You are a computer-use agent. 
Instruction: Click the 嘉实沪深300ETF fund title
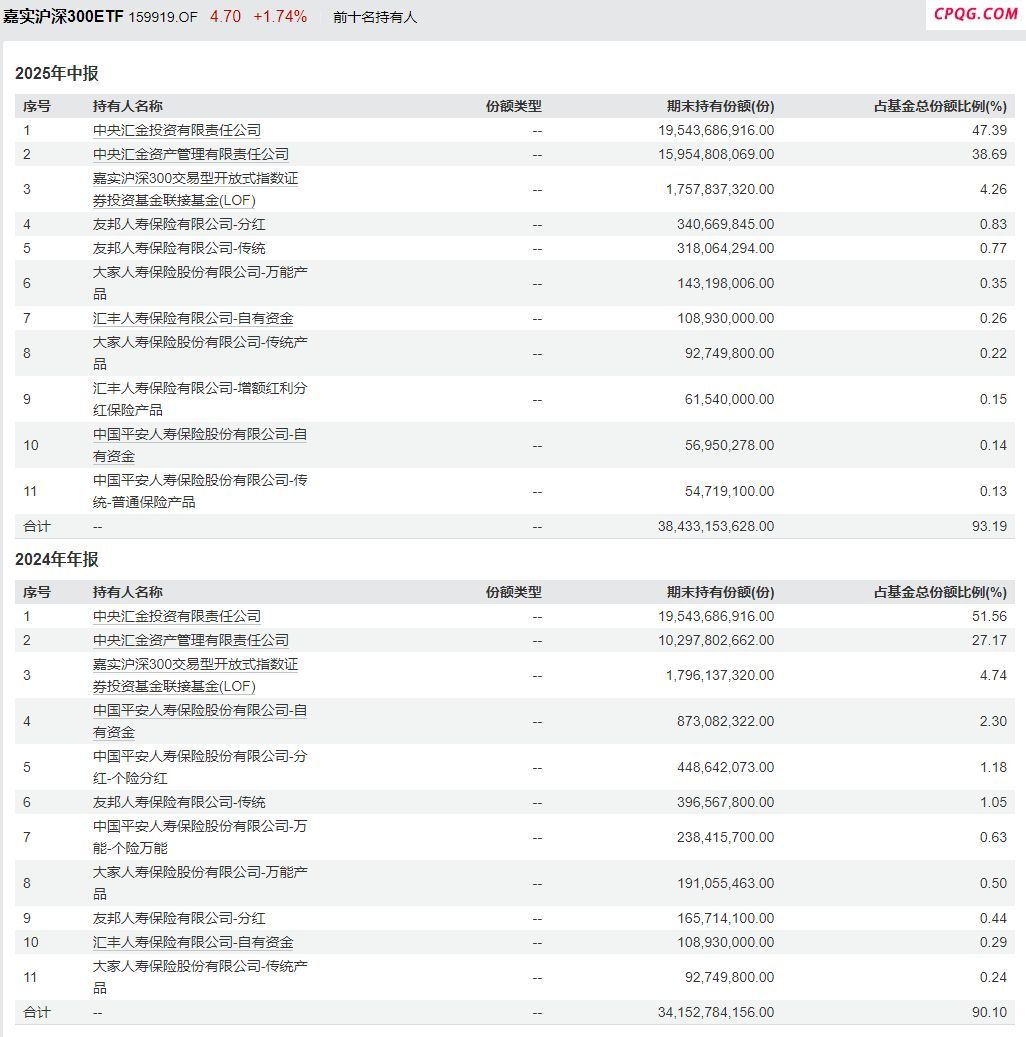[63, 17]
